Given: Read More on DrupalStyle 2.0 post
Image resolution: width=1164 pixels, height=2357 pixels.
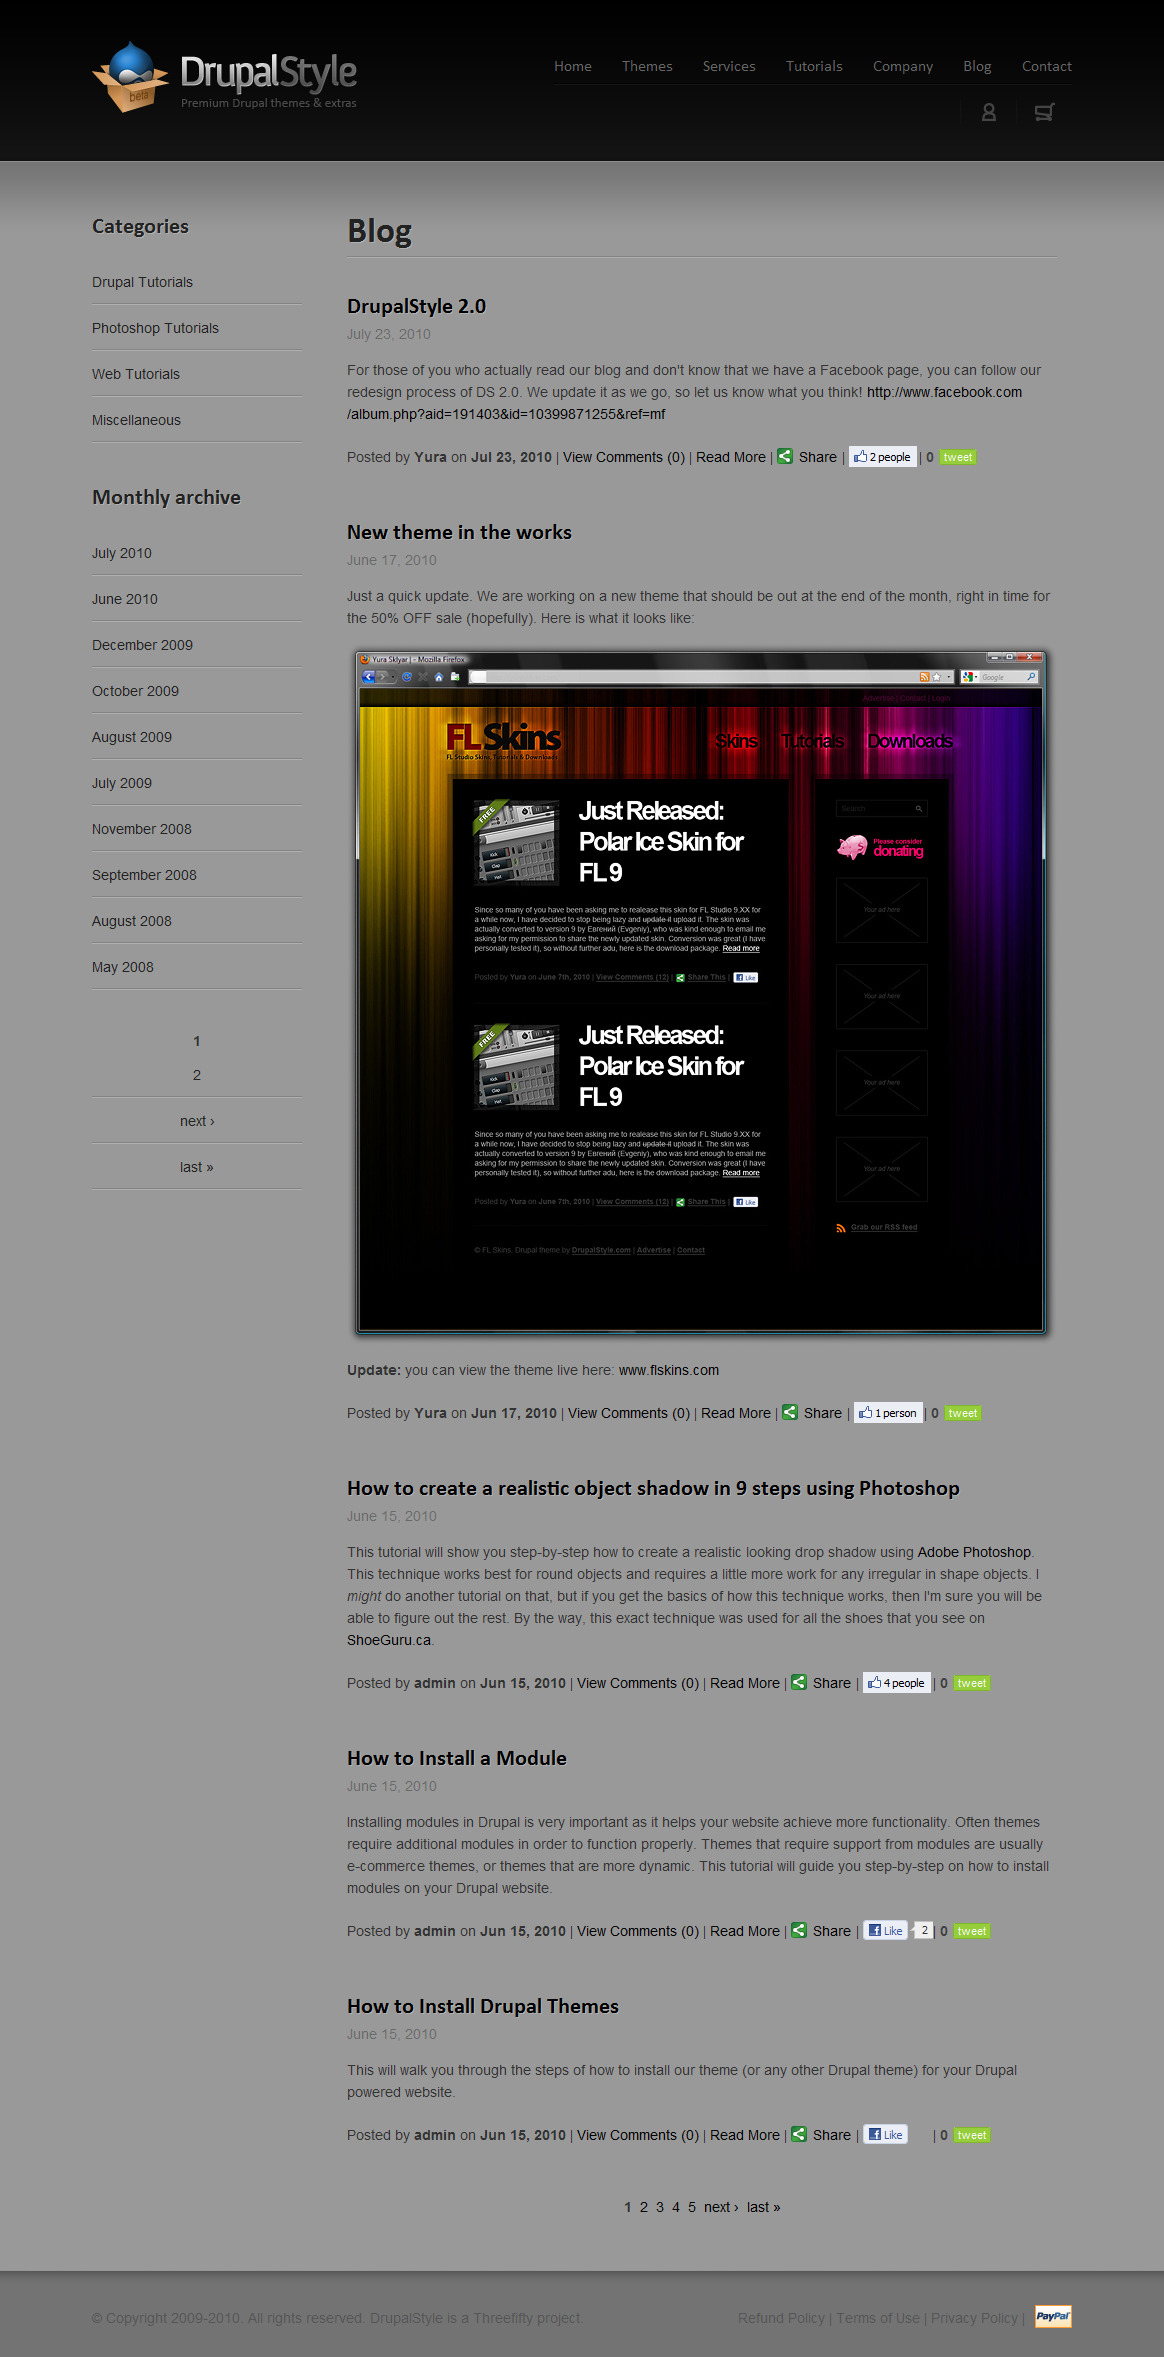Looking at the screenshot, I should tap(731, 457).
